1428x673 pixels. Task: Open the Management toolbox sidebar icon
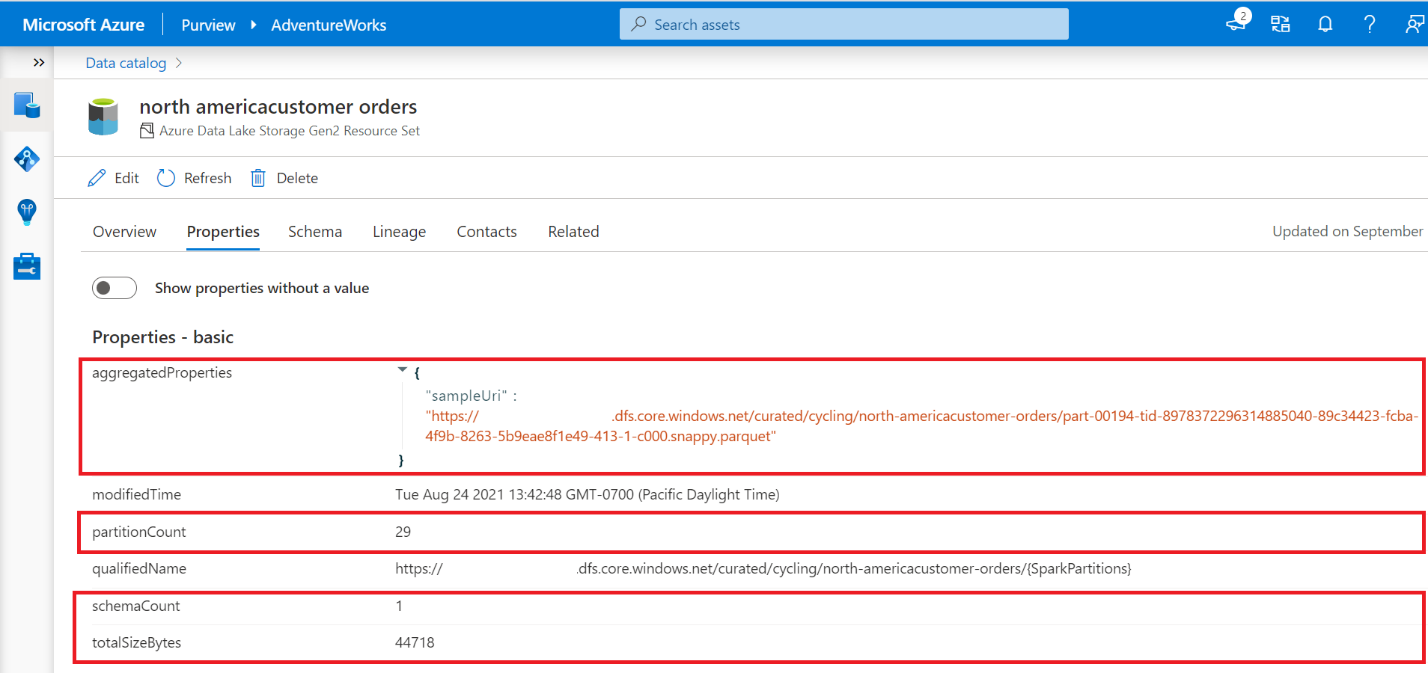pos(27,266)
